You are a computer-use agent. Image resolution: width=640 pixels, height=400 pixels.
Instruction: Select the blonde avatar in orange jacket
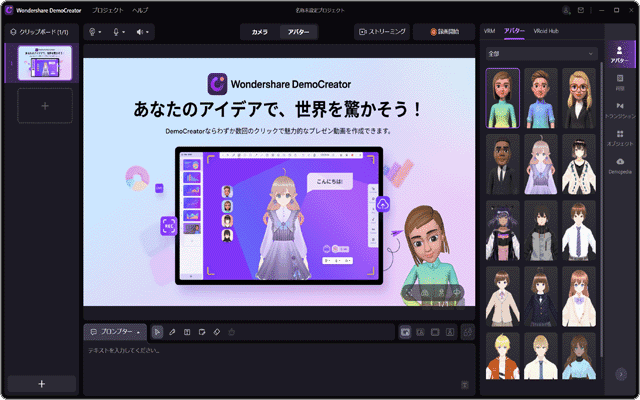point(502,356)
